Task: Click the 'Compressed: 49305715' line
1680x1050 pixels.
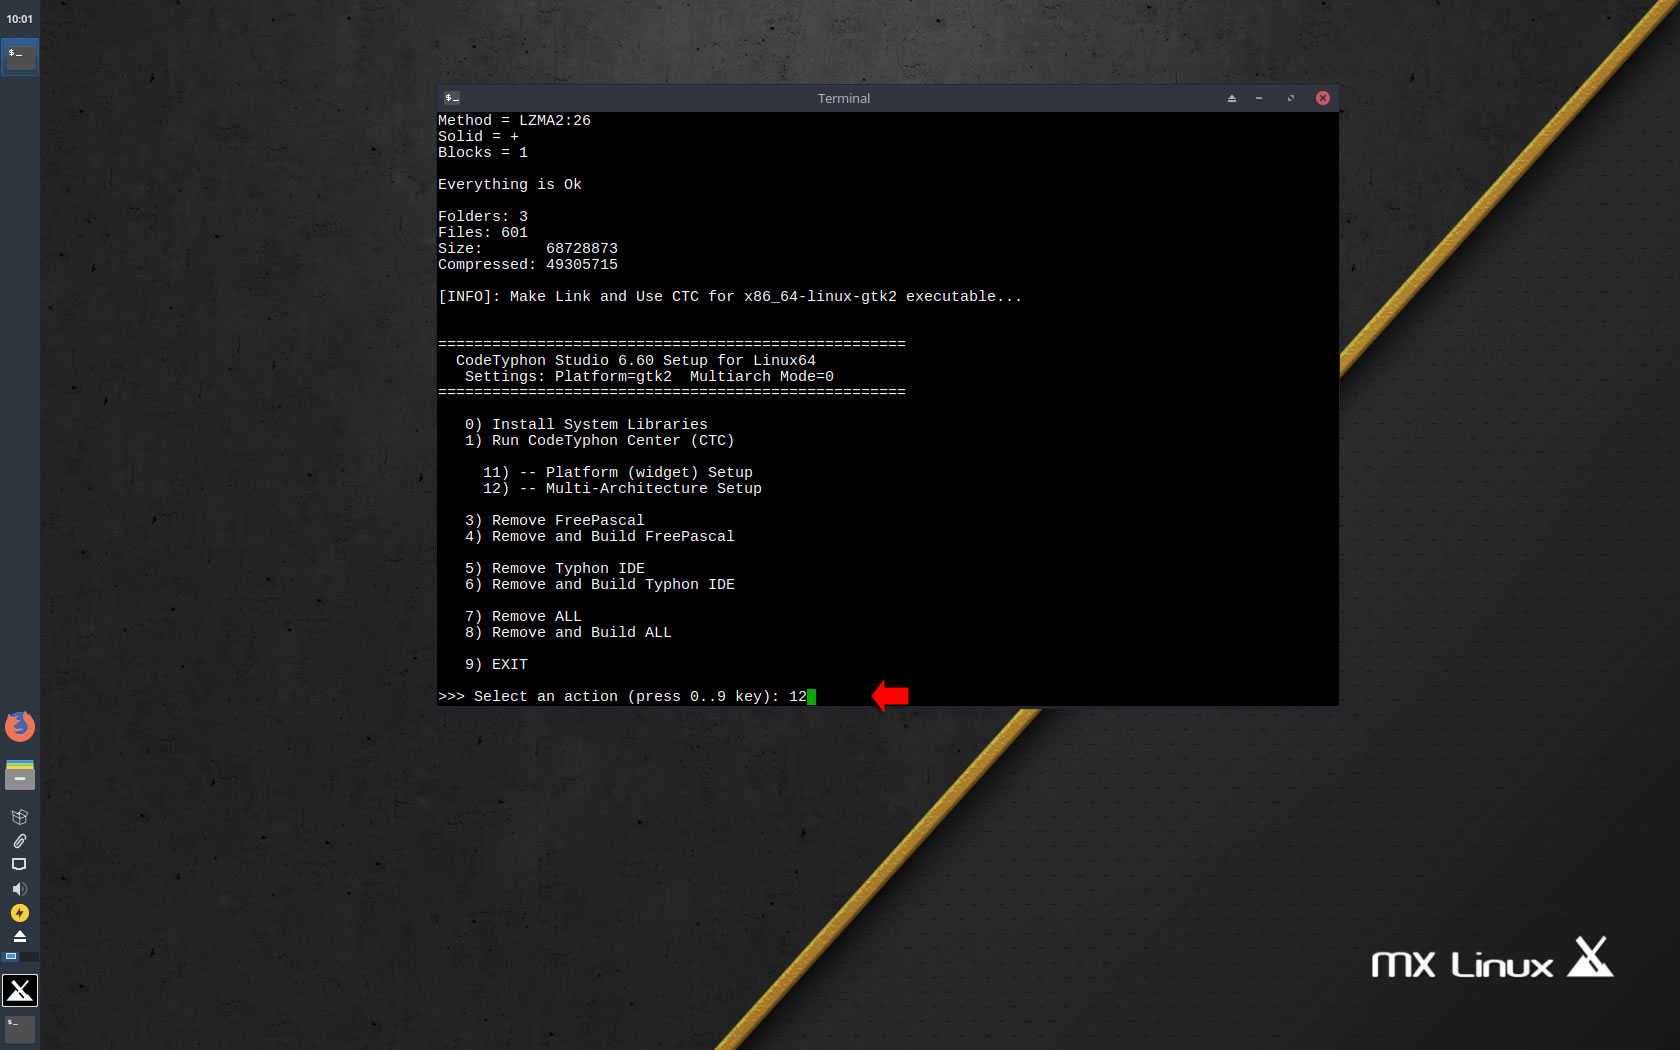Action: click(x=528, y=264)
